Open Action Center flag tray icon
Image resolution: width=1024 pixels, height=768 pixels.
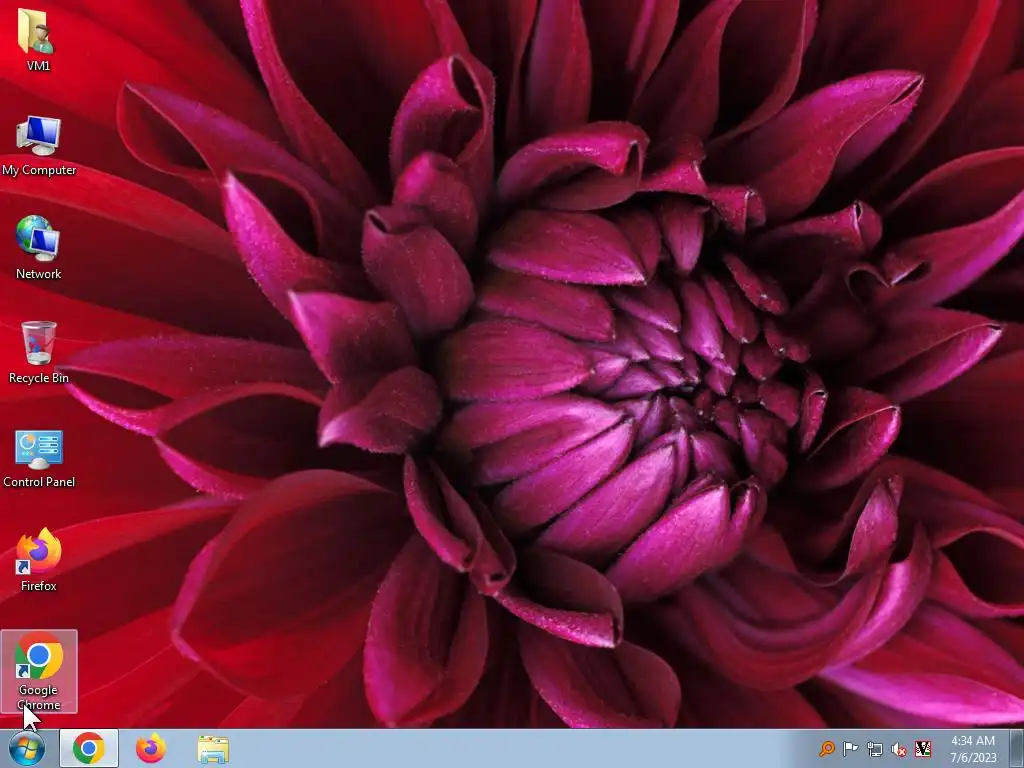point(850,749)
